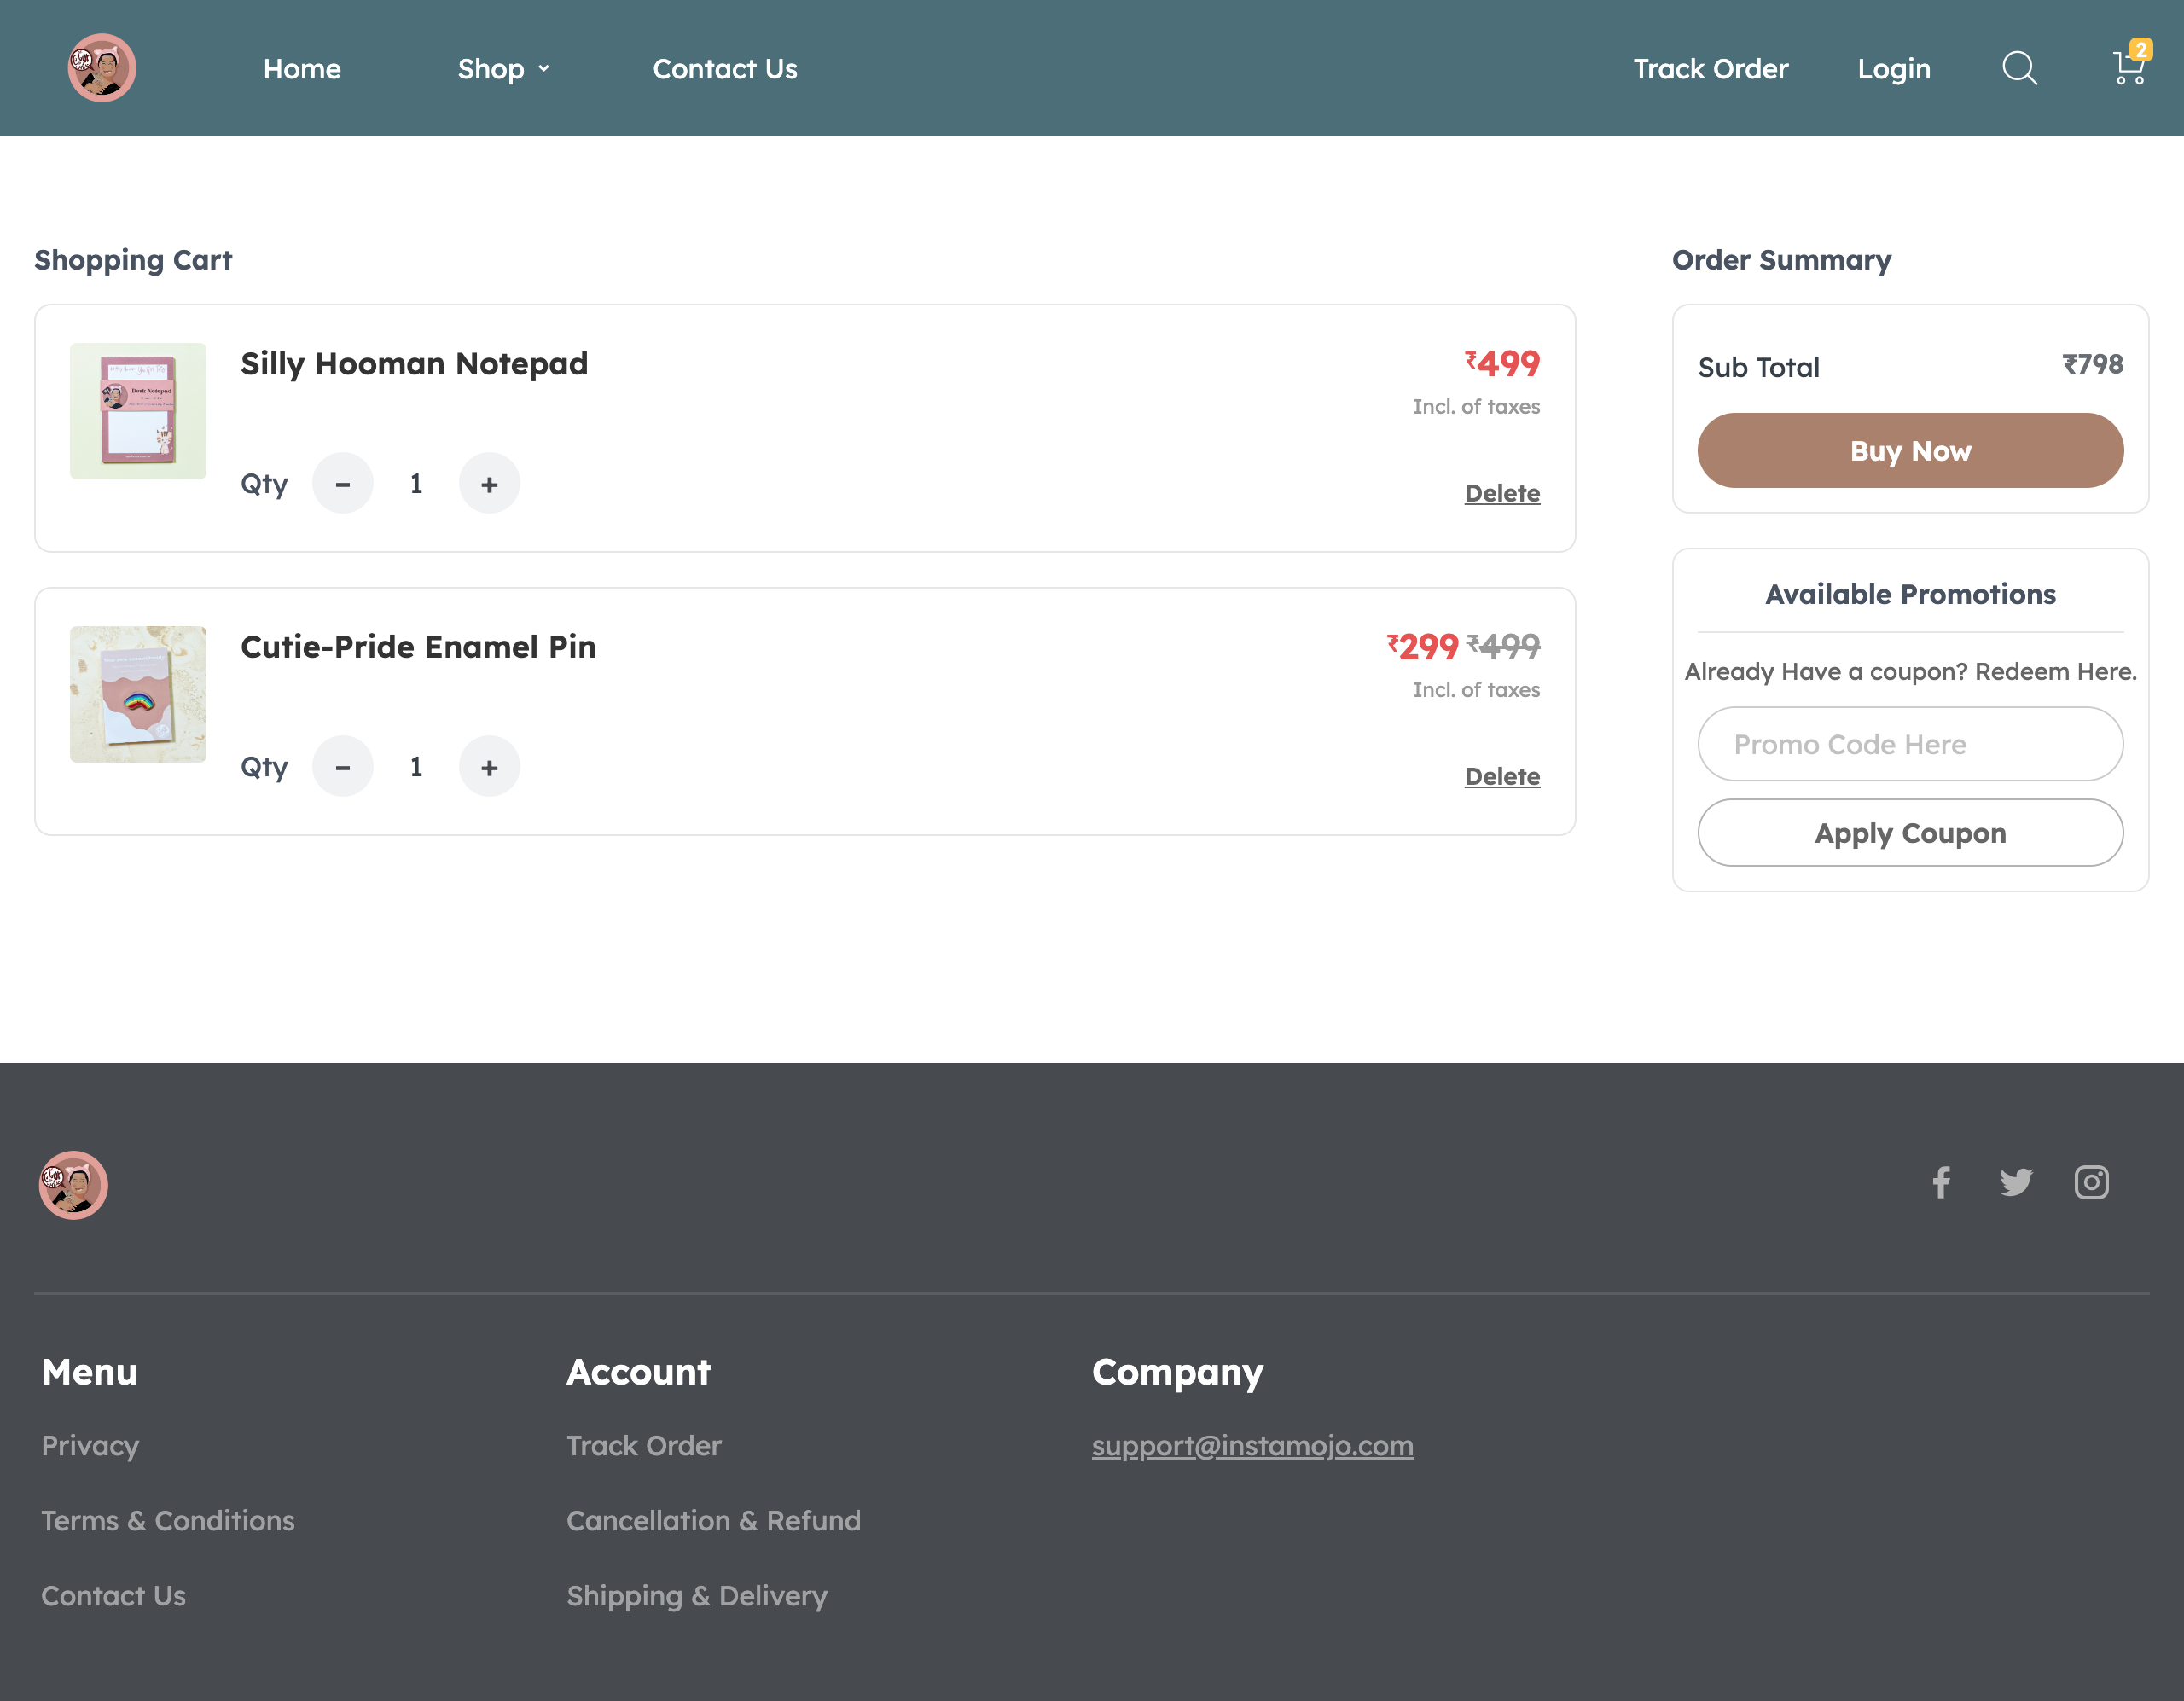The width and height of the screenshot is (2184, 1701).
Task: Open the support@instamojo.com email link
Action: coord(1252,1446)
